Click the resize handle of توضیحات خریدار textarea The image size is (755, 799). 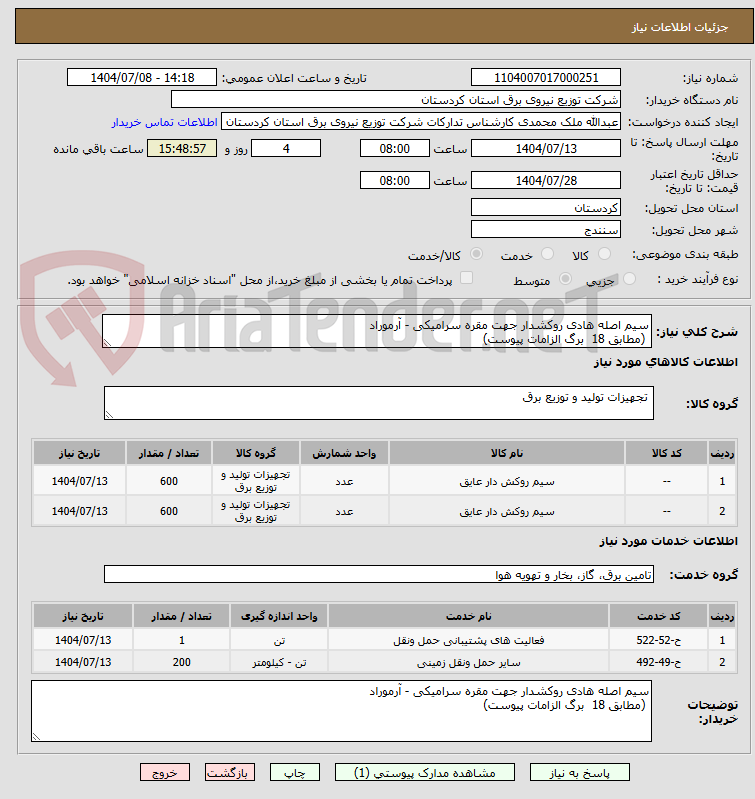click(36, 736)
